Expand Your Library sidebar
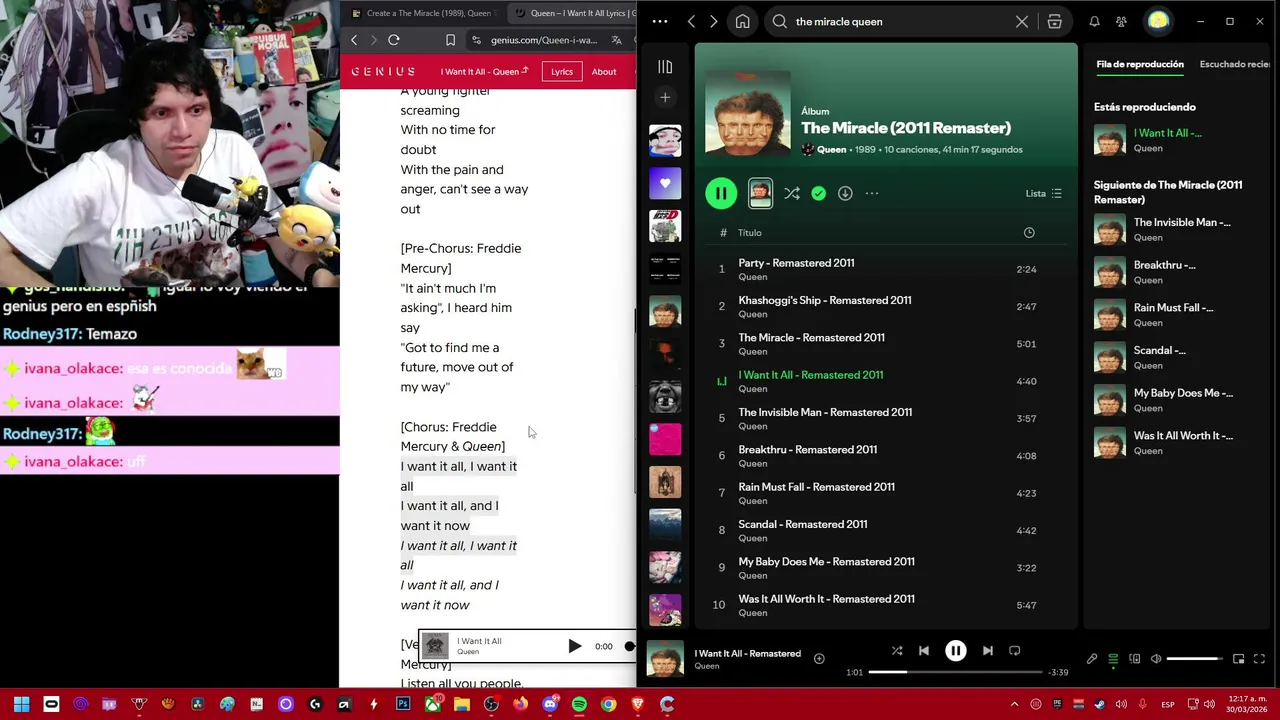This screenshot has width=1280, height=720. click(665, 67)
